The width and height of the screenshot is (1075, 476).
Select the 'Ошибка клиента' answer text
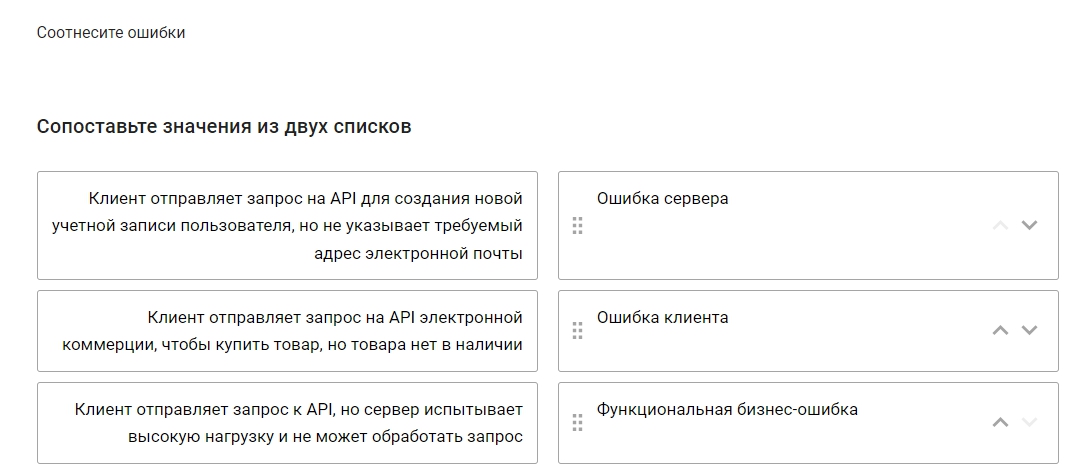(x=662, y=318)
